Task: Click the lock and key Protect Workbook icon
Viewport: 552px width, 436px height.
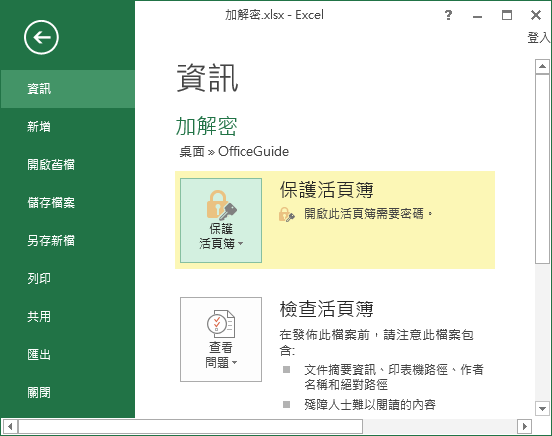Action: [221, 205]
